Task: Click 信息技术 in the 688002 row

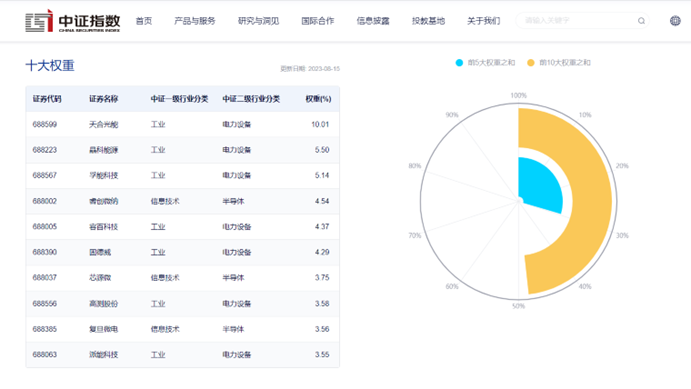Action: point(165,201)
